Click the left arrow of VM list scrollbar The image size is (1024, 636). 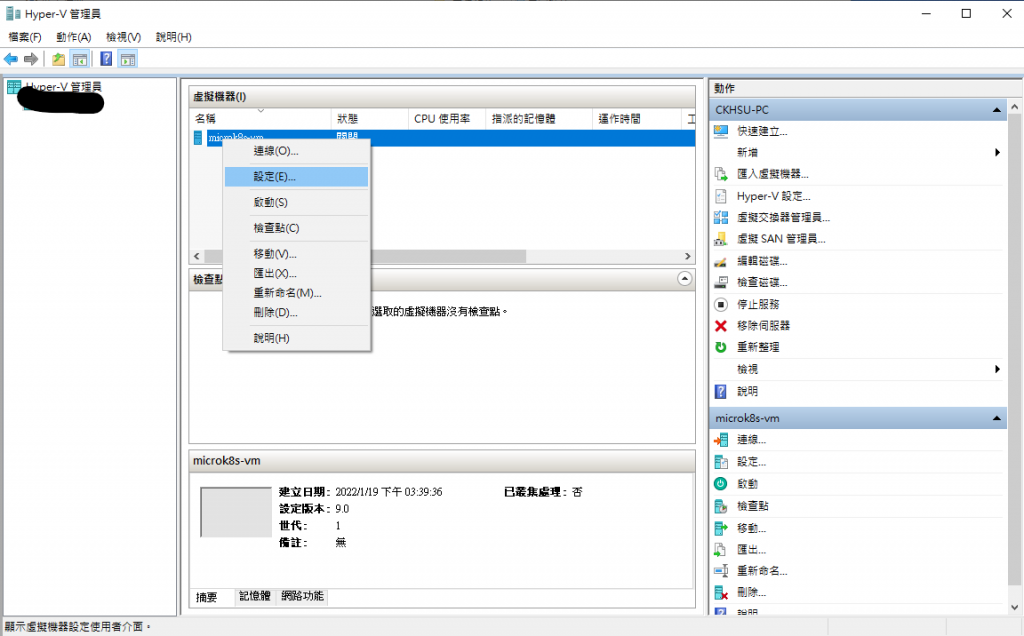(197, 256)
